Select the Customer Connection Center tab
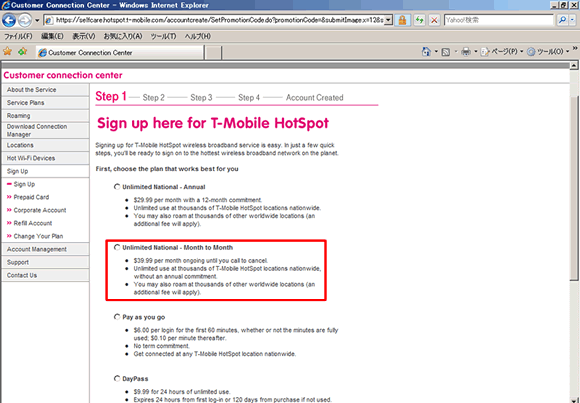 (120, 53)
